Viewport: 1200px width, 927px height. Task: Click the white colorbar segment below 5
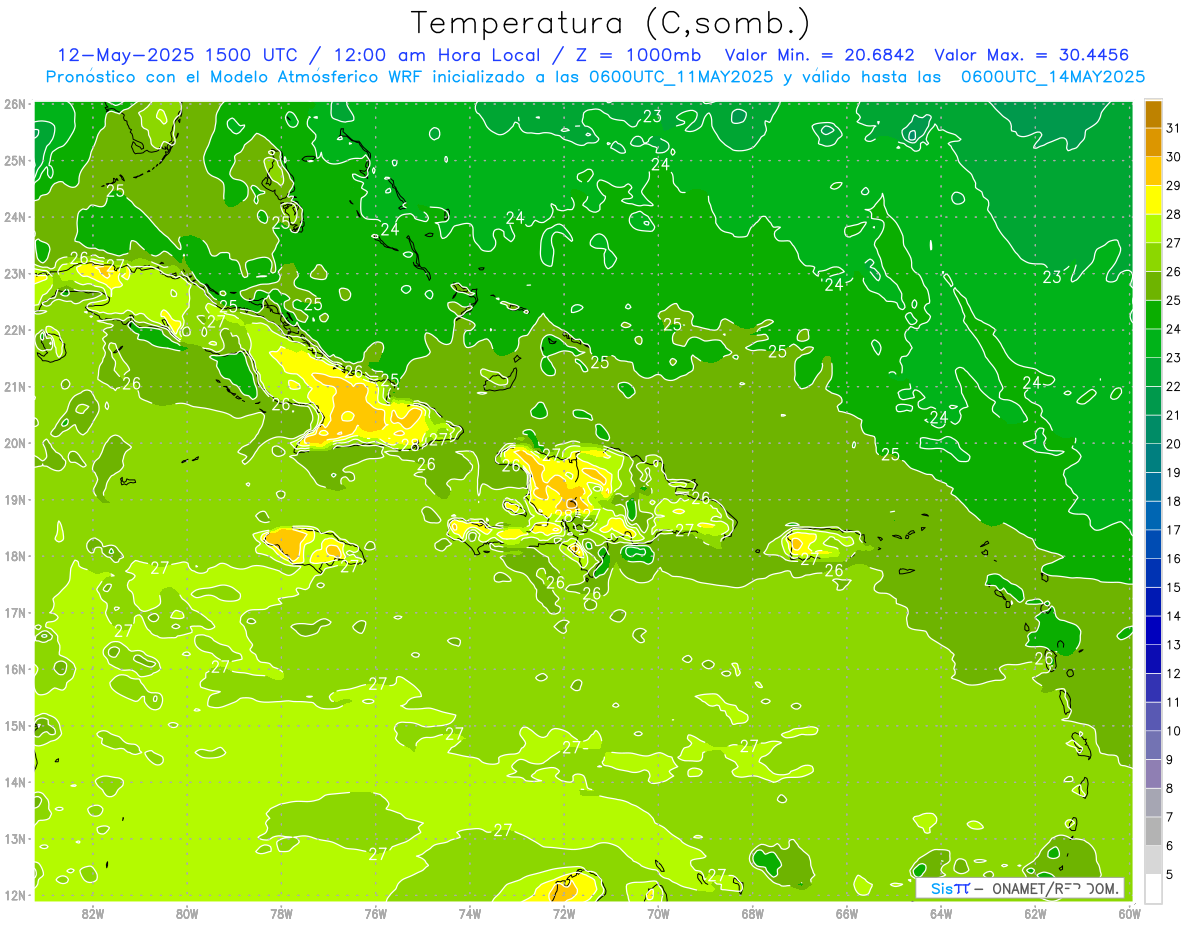(x=1153, y=888)
